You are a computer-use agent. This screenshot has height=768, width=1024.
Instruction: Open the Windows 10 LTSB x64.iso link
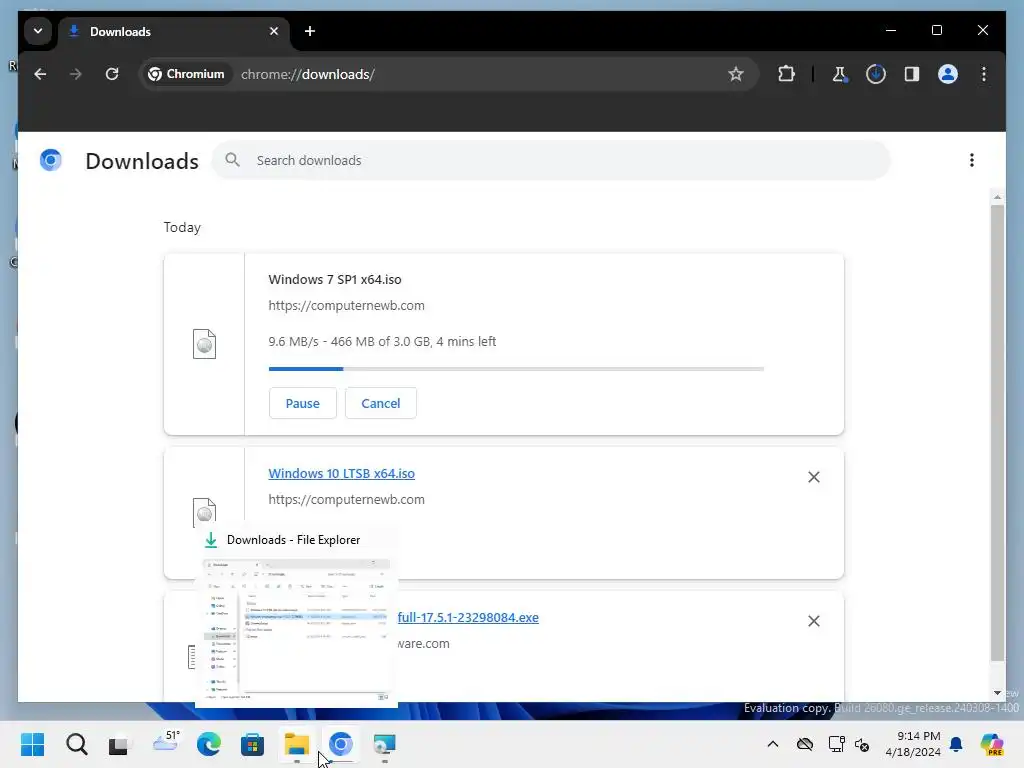tap(342, 473)
